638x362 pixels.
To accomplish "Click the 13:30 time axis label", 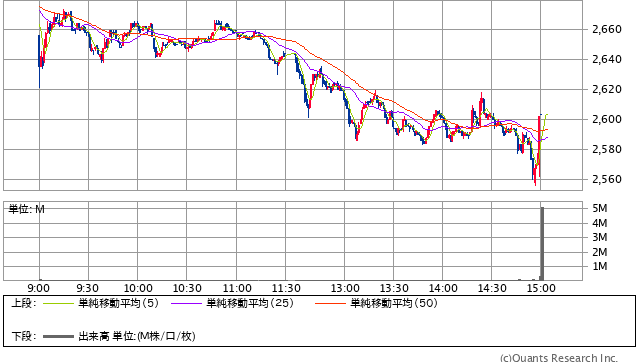I will click(394, 288).
